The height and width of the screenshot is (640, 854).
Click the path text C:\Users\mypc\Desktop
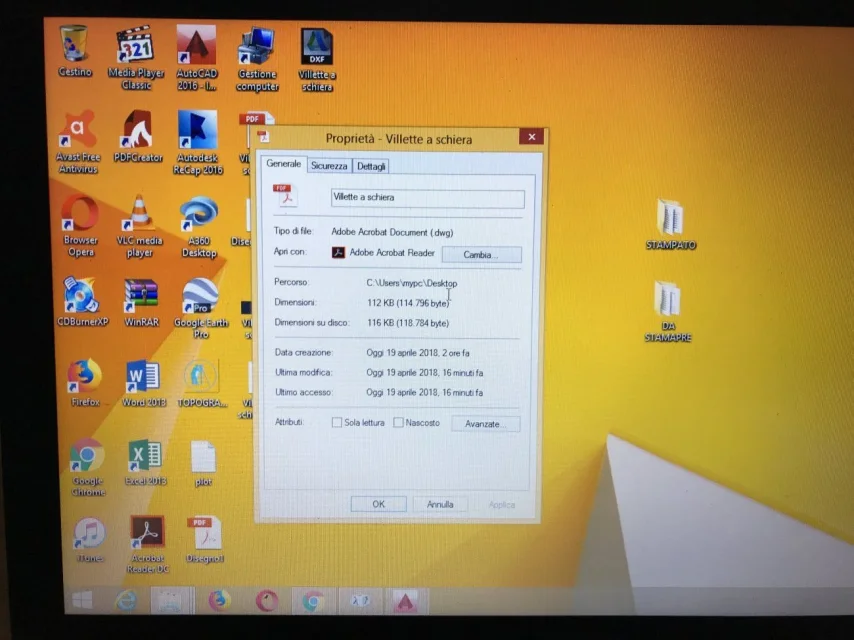412,283
